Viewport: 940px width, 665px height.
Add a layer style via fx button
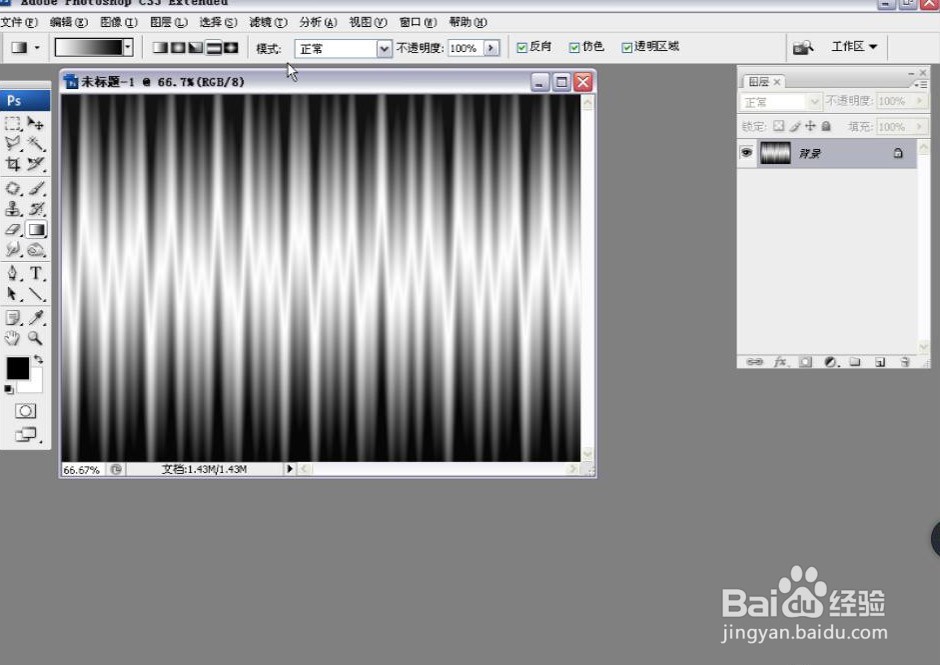pyautogui.click(x=780, y=362)
